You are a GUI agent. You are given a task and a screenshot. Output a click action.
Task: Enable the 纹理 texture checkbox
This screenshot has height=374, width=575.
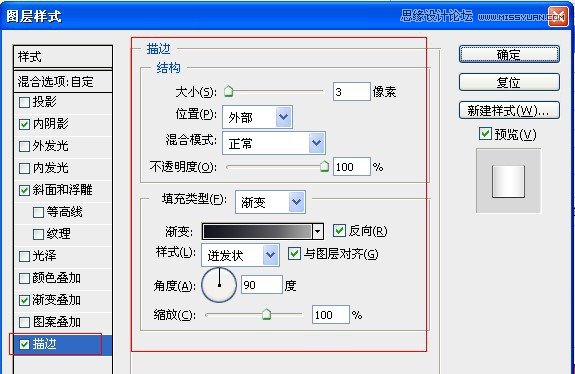[38, 234]
